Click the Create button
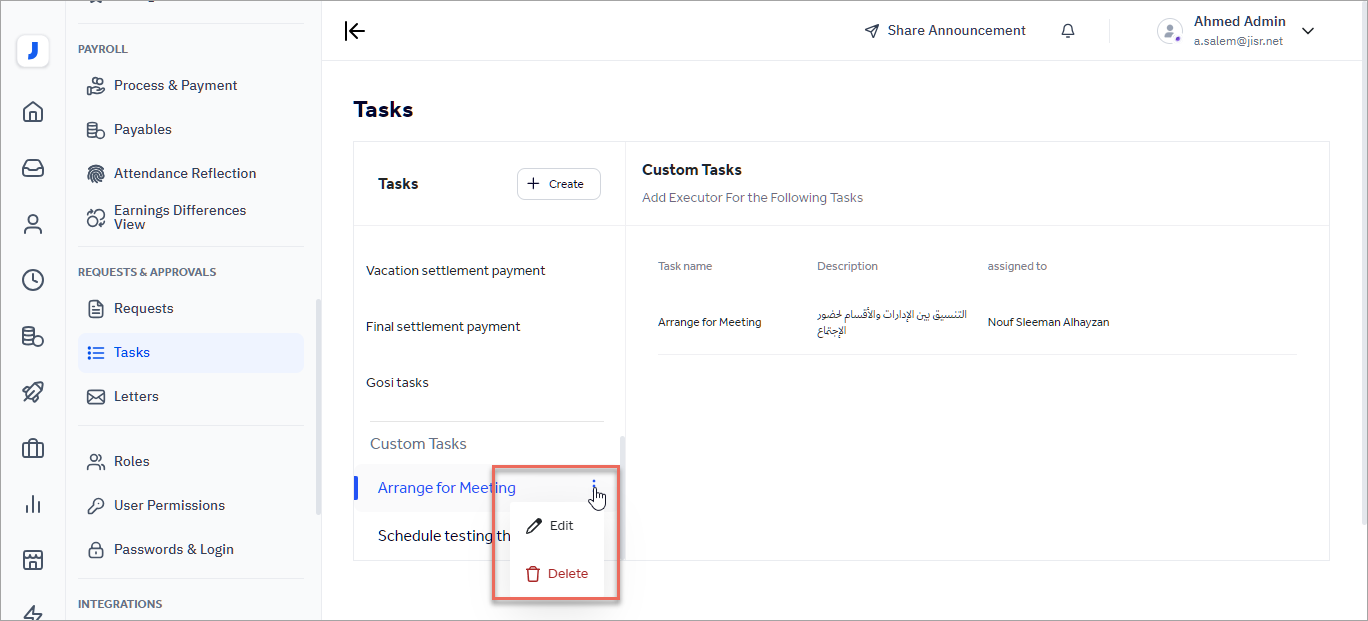This screenshot has width=1368, height=621. click(x=558, y=183)
